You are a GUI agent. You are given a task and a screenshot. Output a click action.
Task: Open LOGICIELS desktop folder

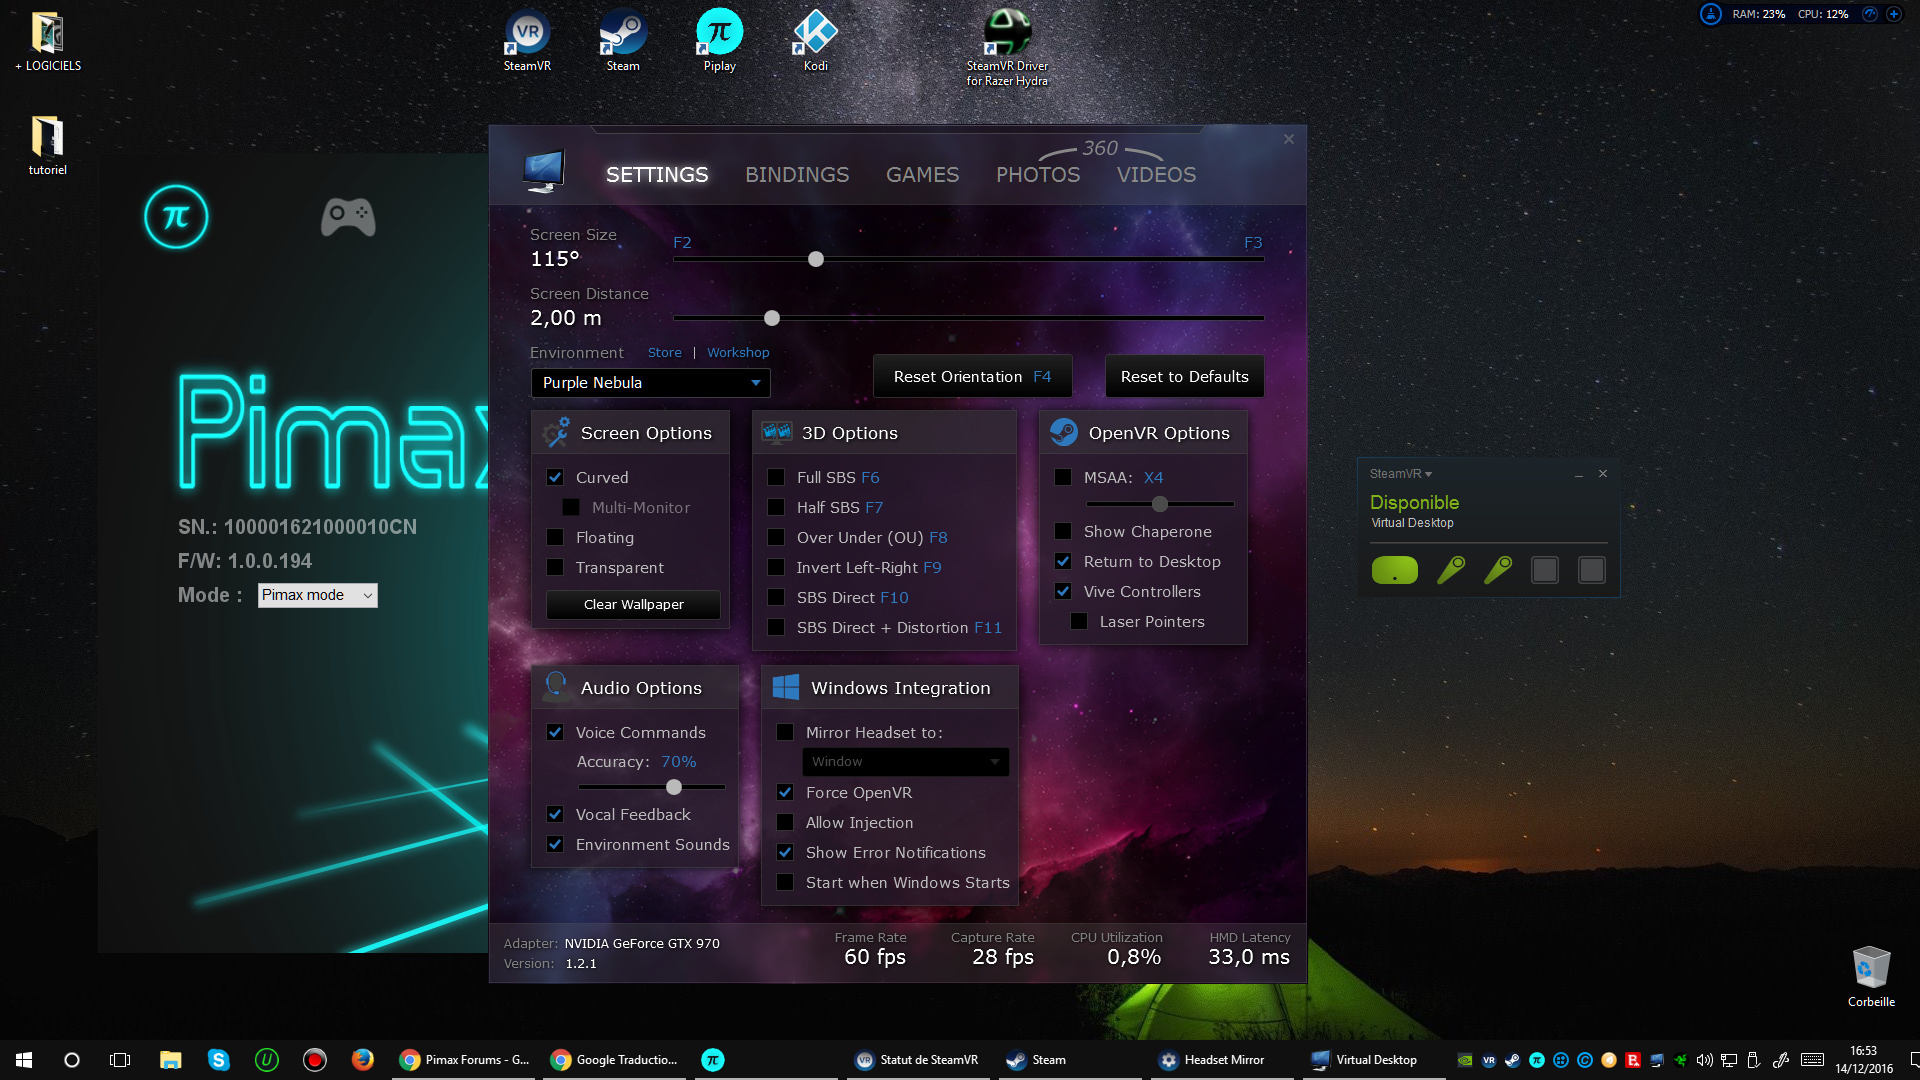[x=47, y=42]
